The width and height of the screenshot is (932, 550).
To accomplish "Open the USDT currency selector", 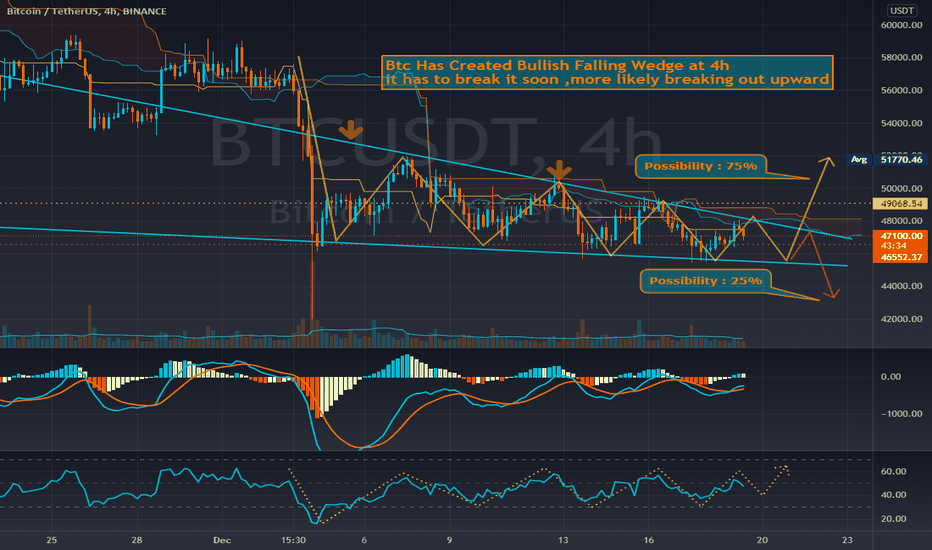I will (x=901, y=10).
